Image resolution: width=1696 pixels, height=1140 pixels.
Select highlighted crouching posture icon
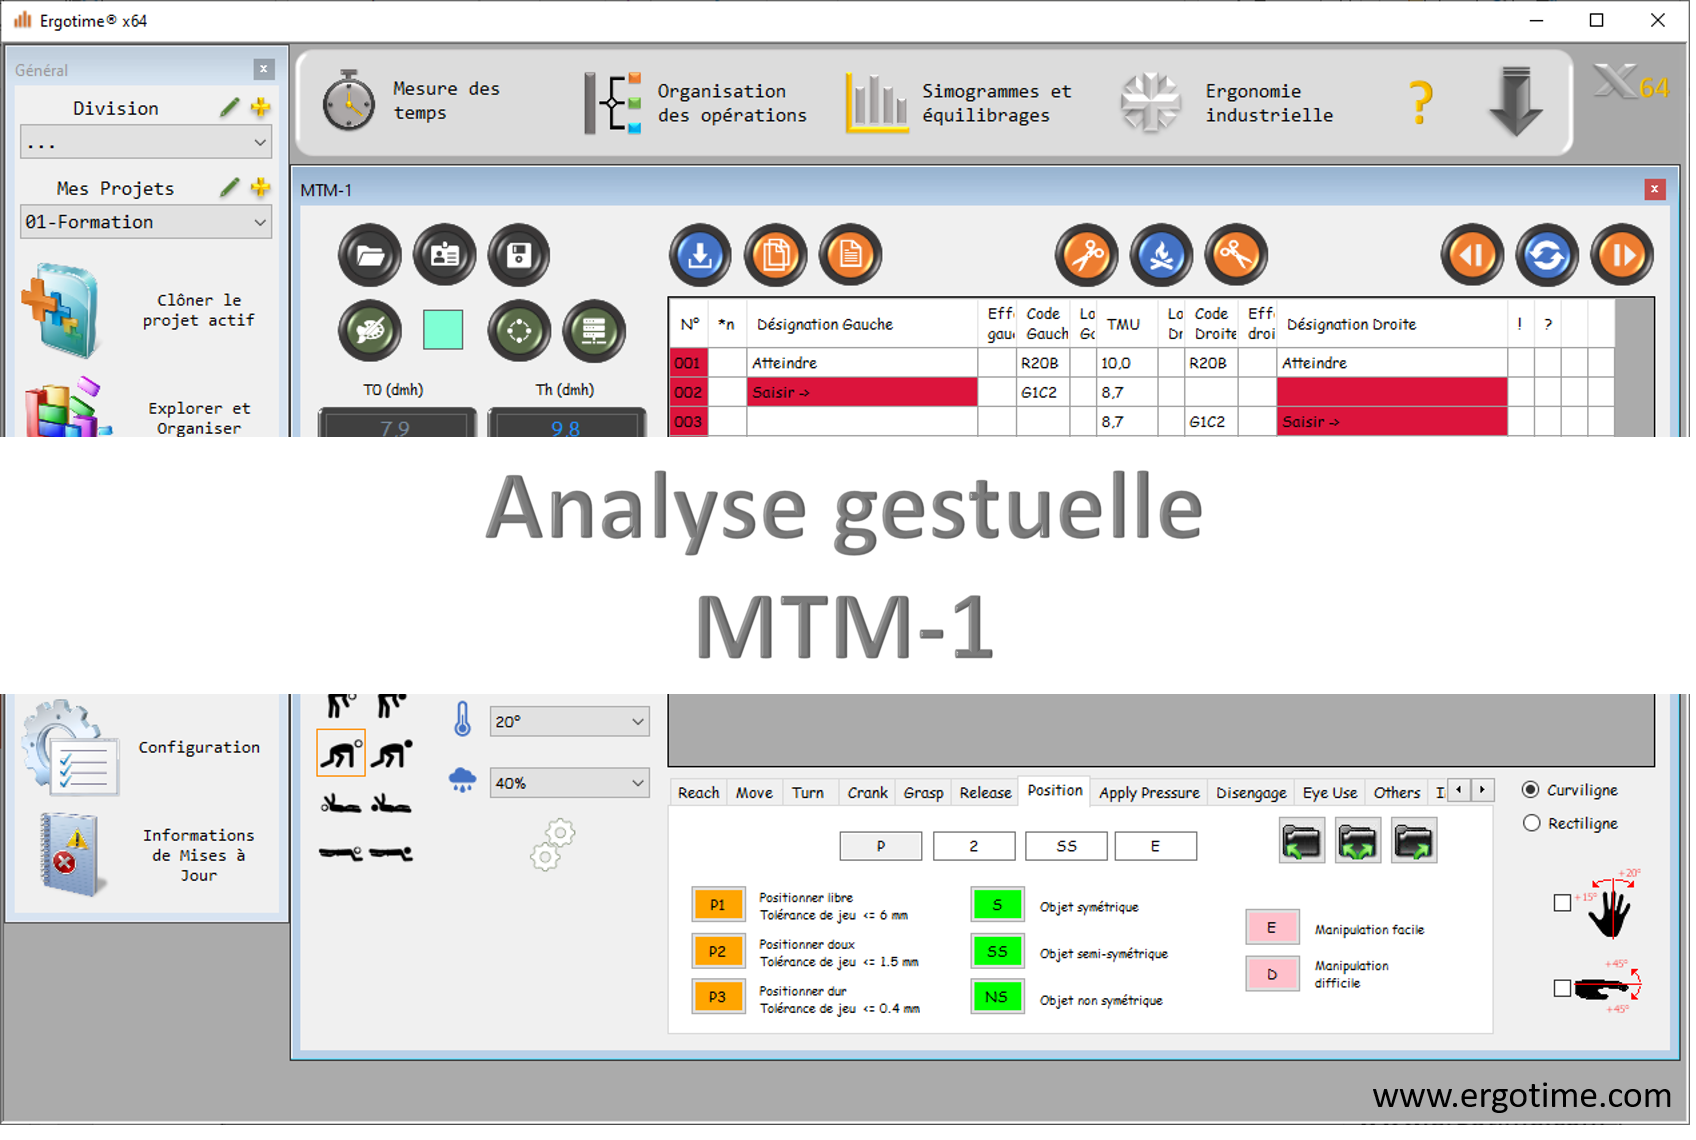point(341,753)
